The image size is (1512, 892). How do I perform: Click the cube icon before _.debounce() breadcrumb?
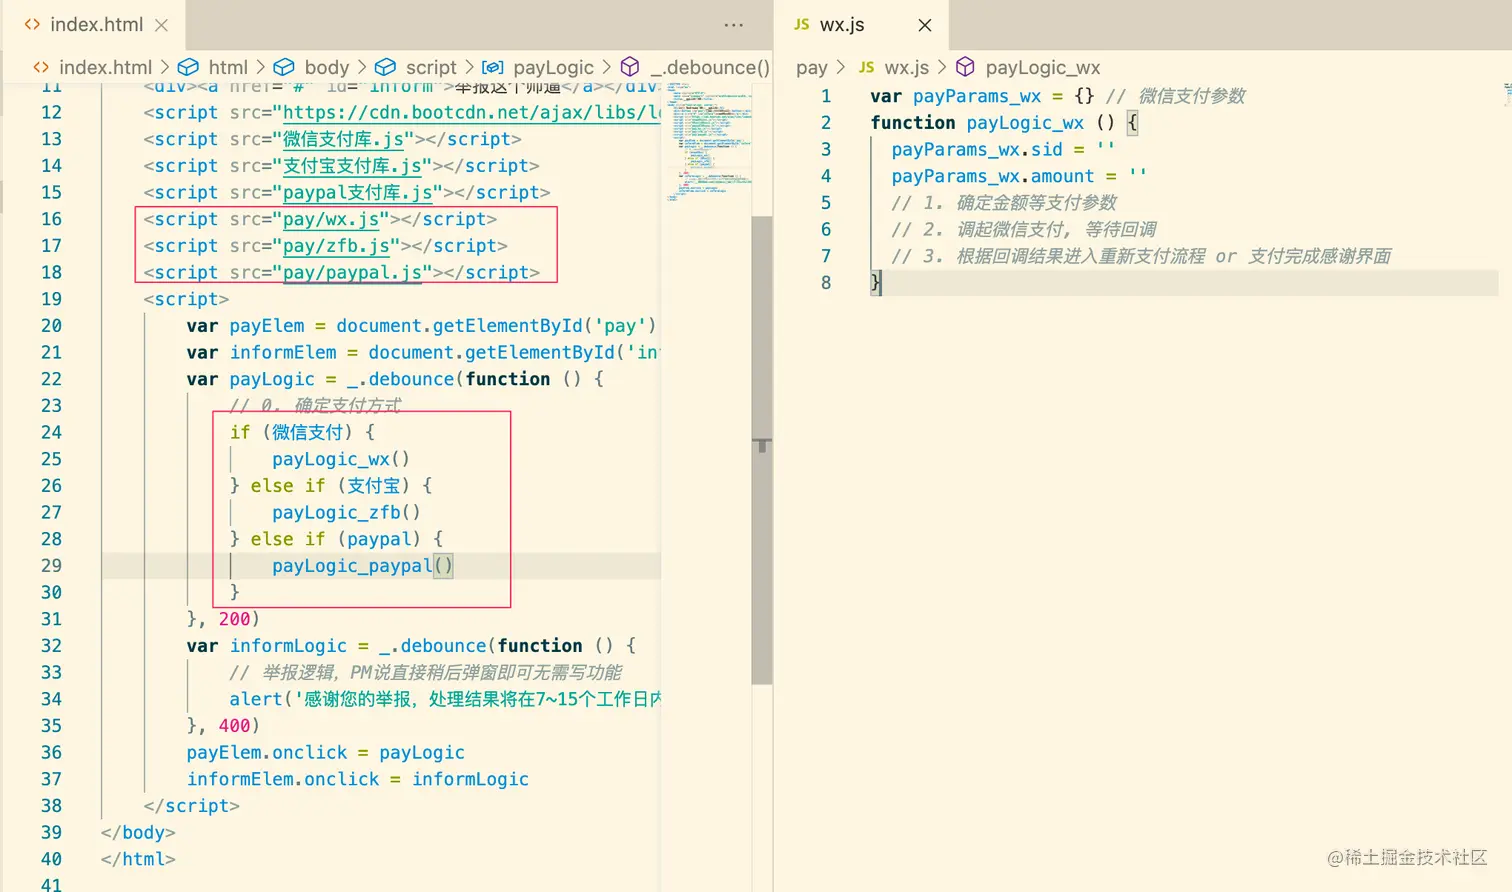click(630, 67)
